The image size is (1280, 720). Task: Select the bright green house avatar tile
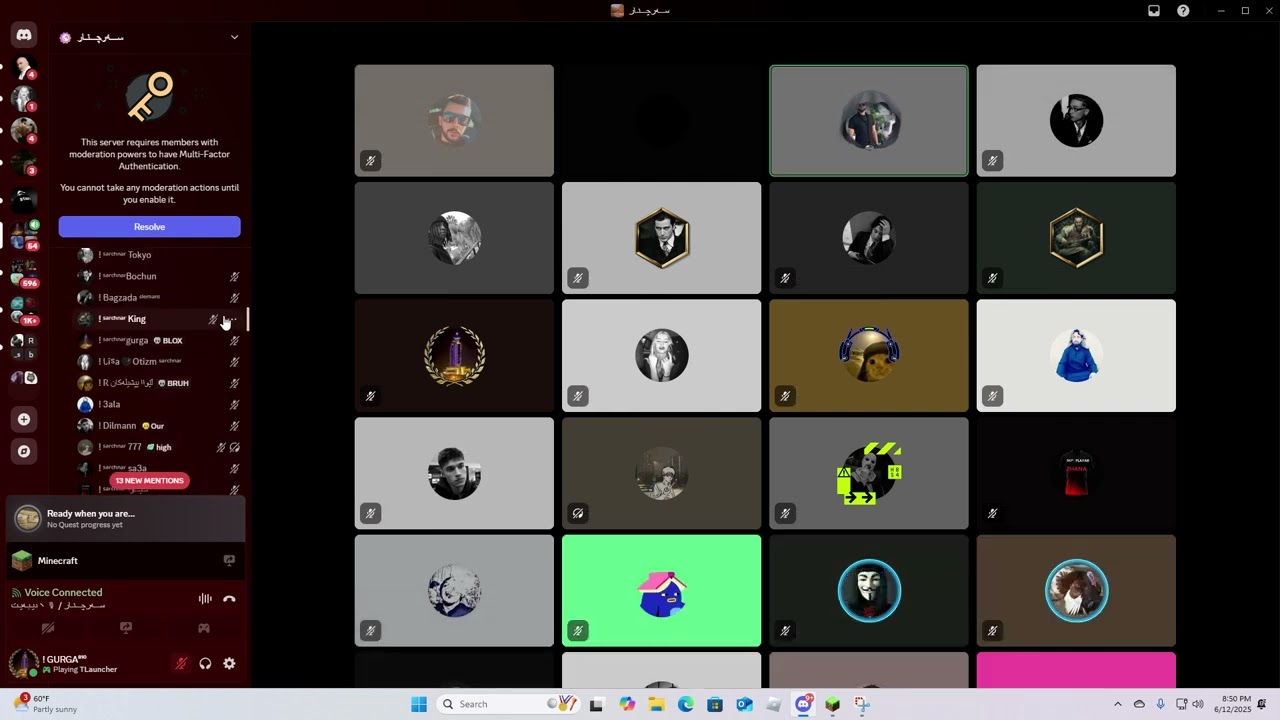[661, 591]
